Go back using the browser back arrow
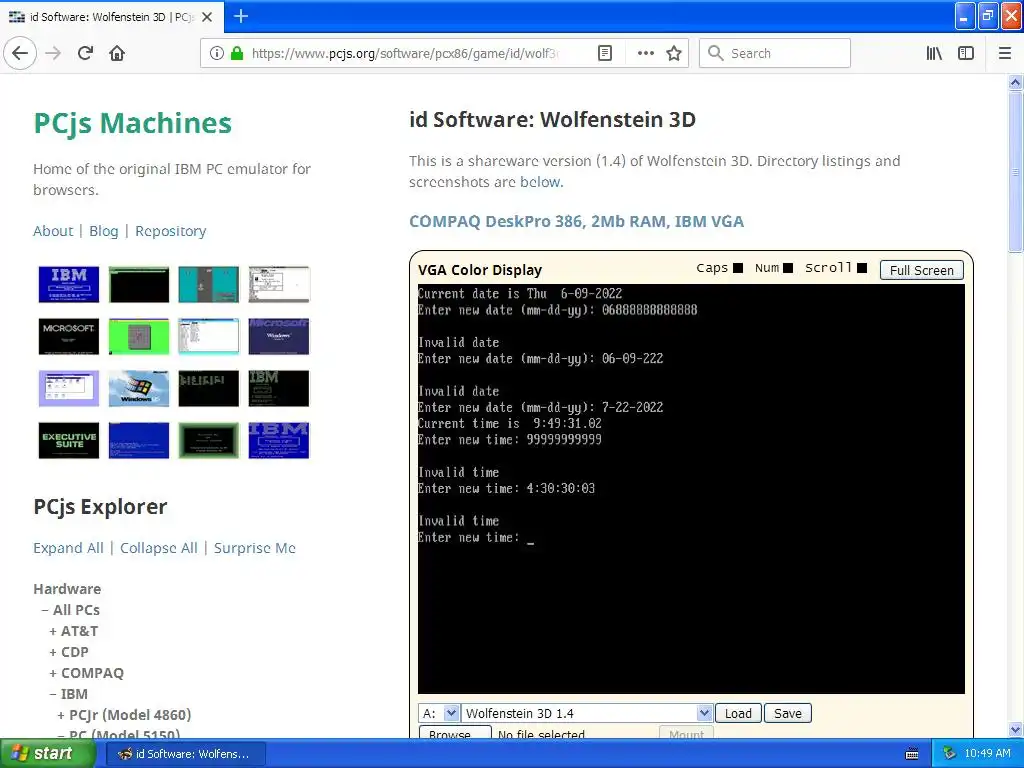 [20, 53]
